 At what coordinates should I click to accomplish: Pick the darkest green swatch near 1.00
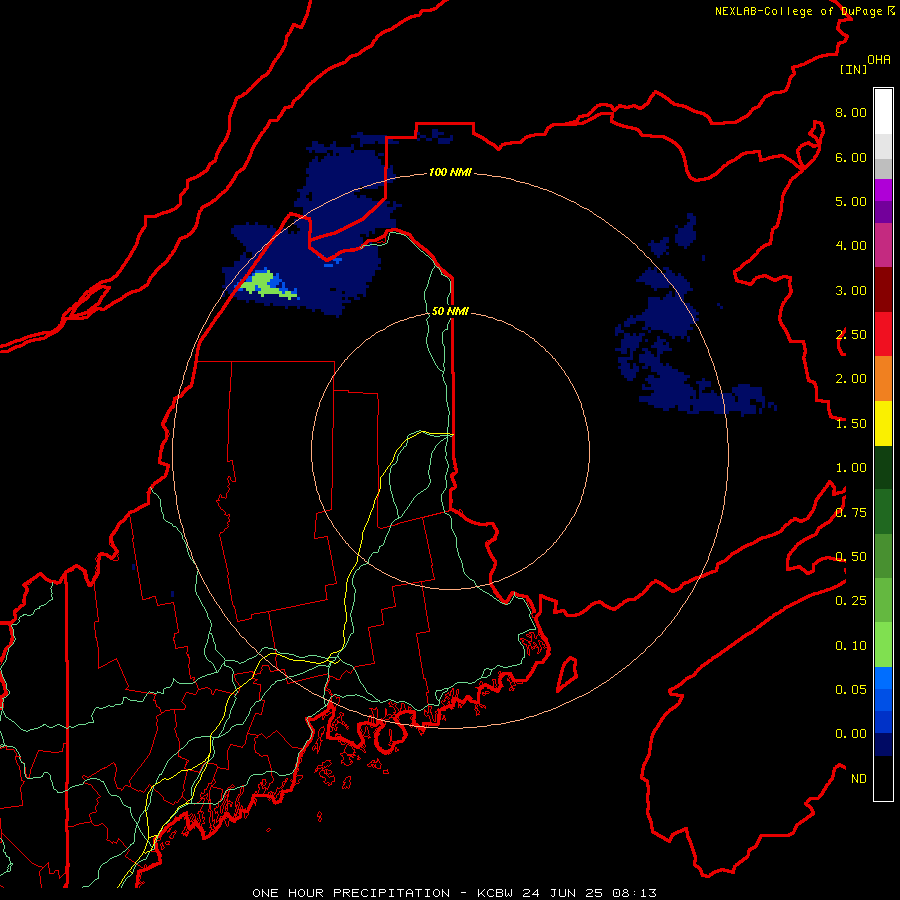tap(883, 467)
